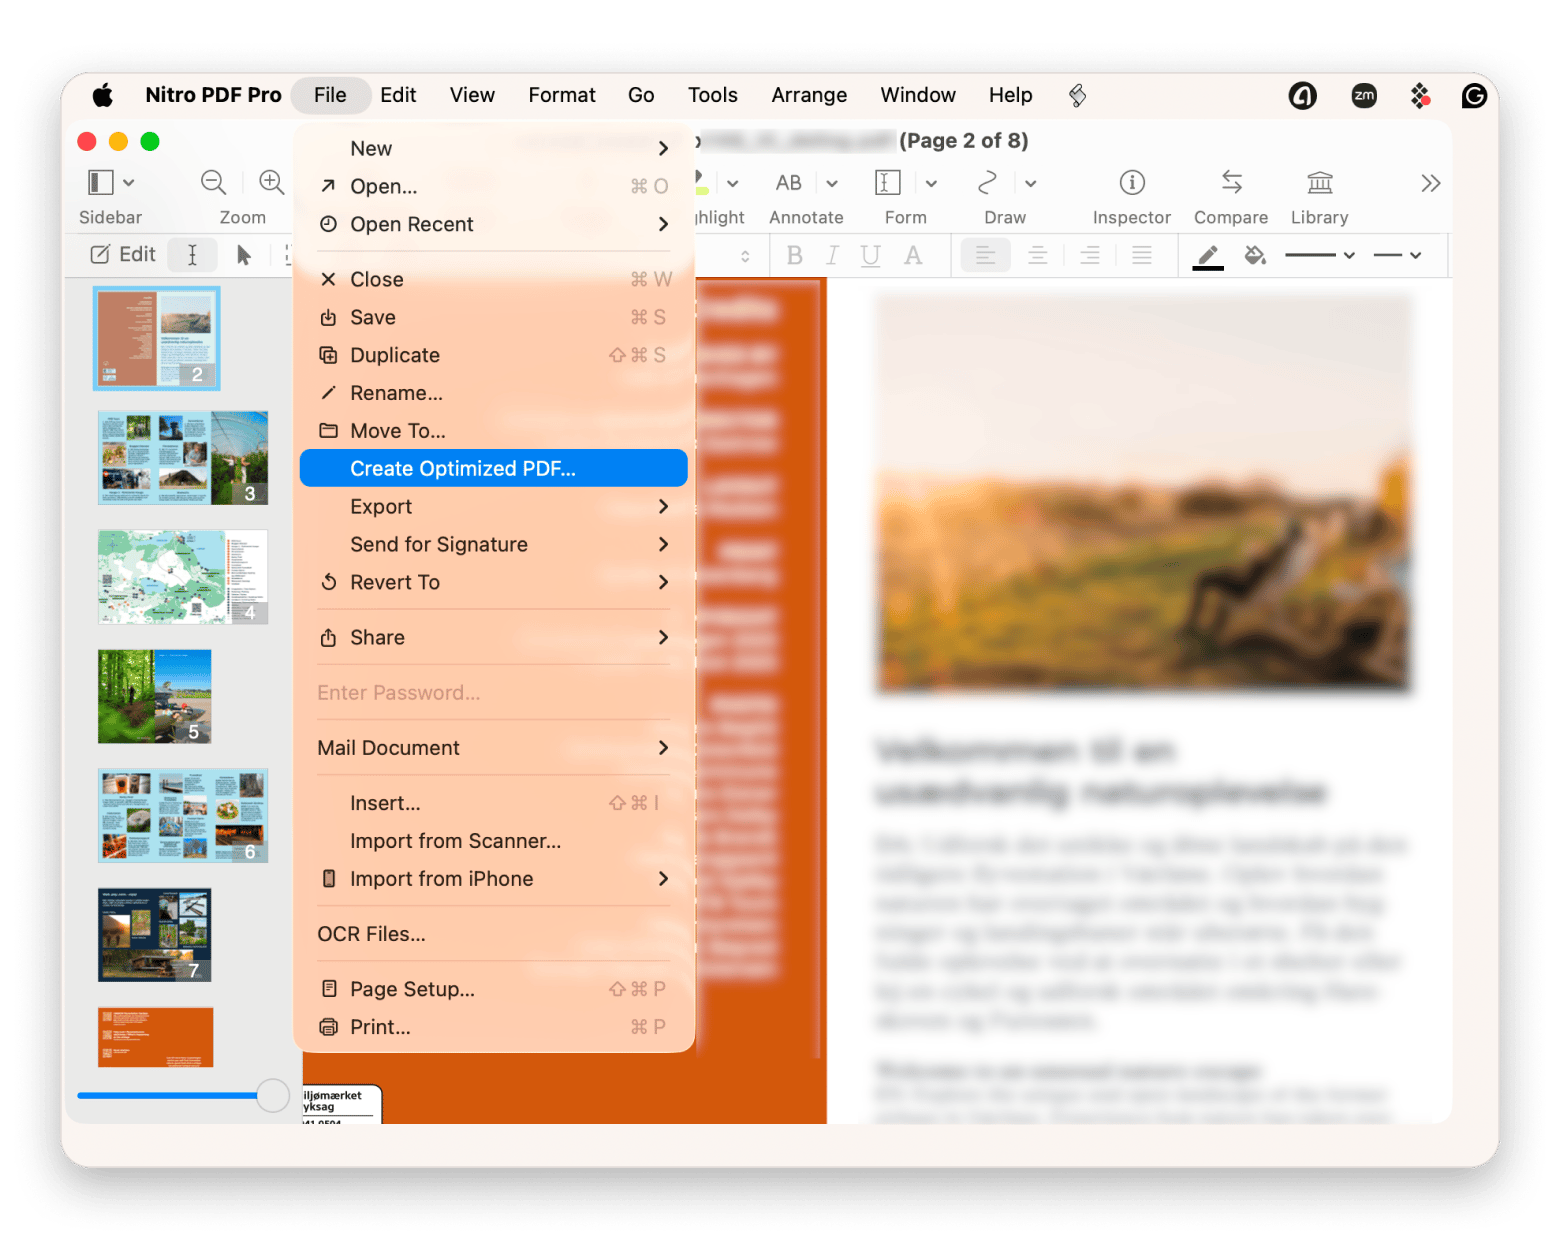
Task: Show more toolbar items chevrons
Action: (1431, 183)
